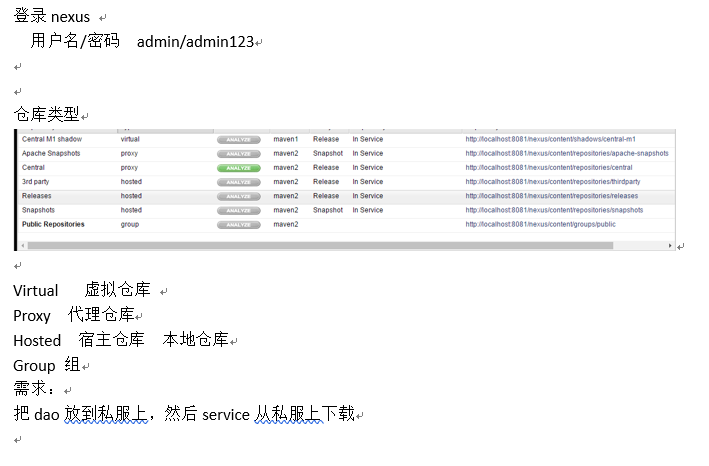The image size is (709, 466).
Task: Click 'hosted' type in Snapshots row
Action: coord(131,210)
